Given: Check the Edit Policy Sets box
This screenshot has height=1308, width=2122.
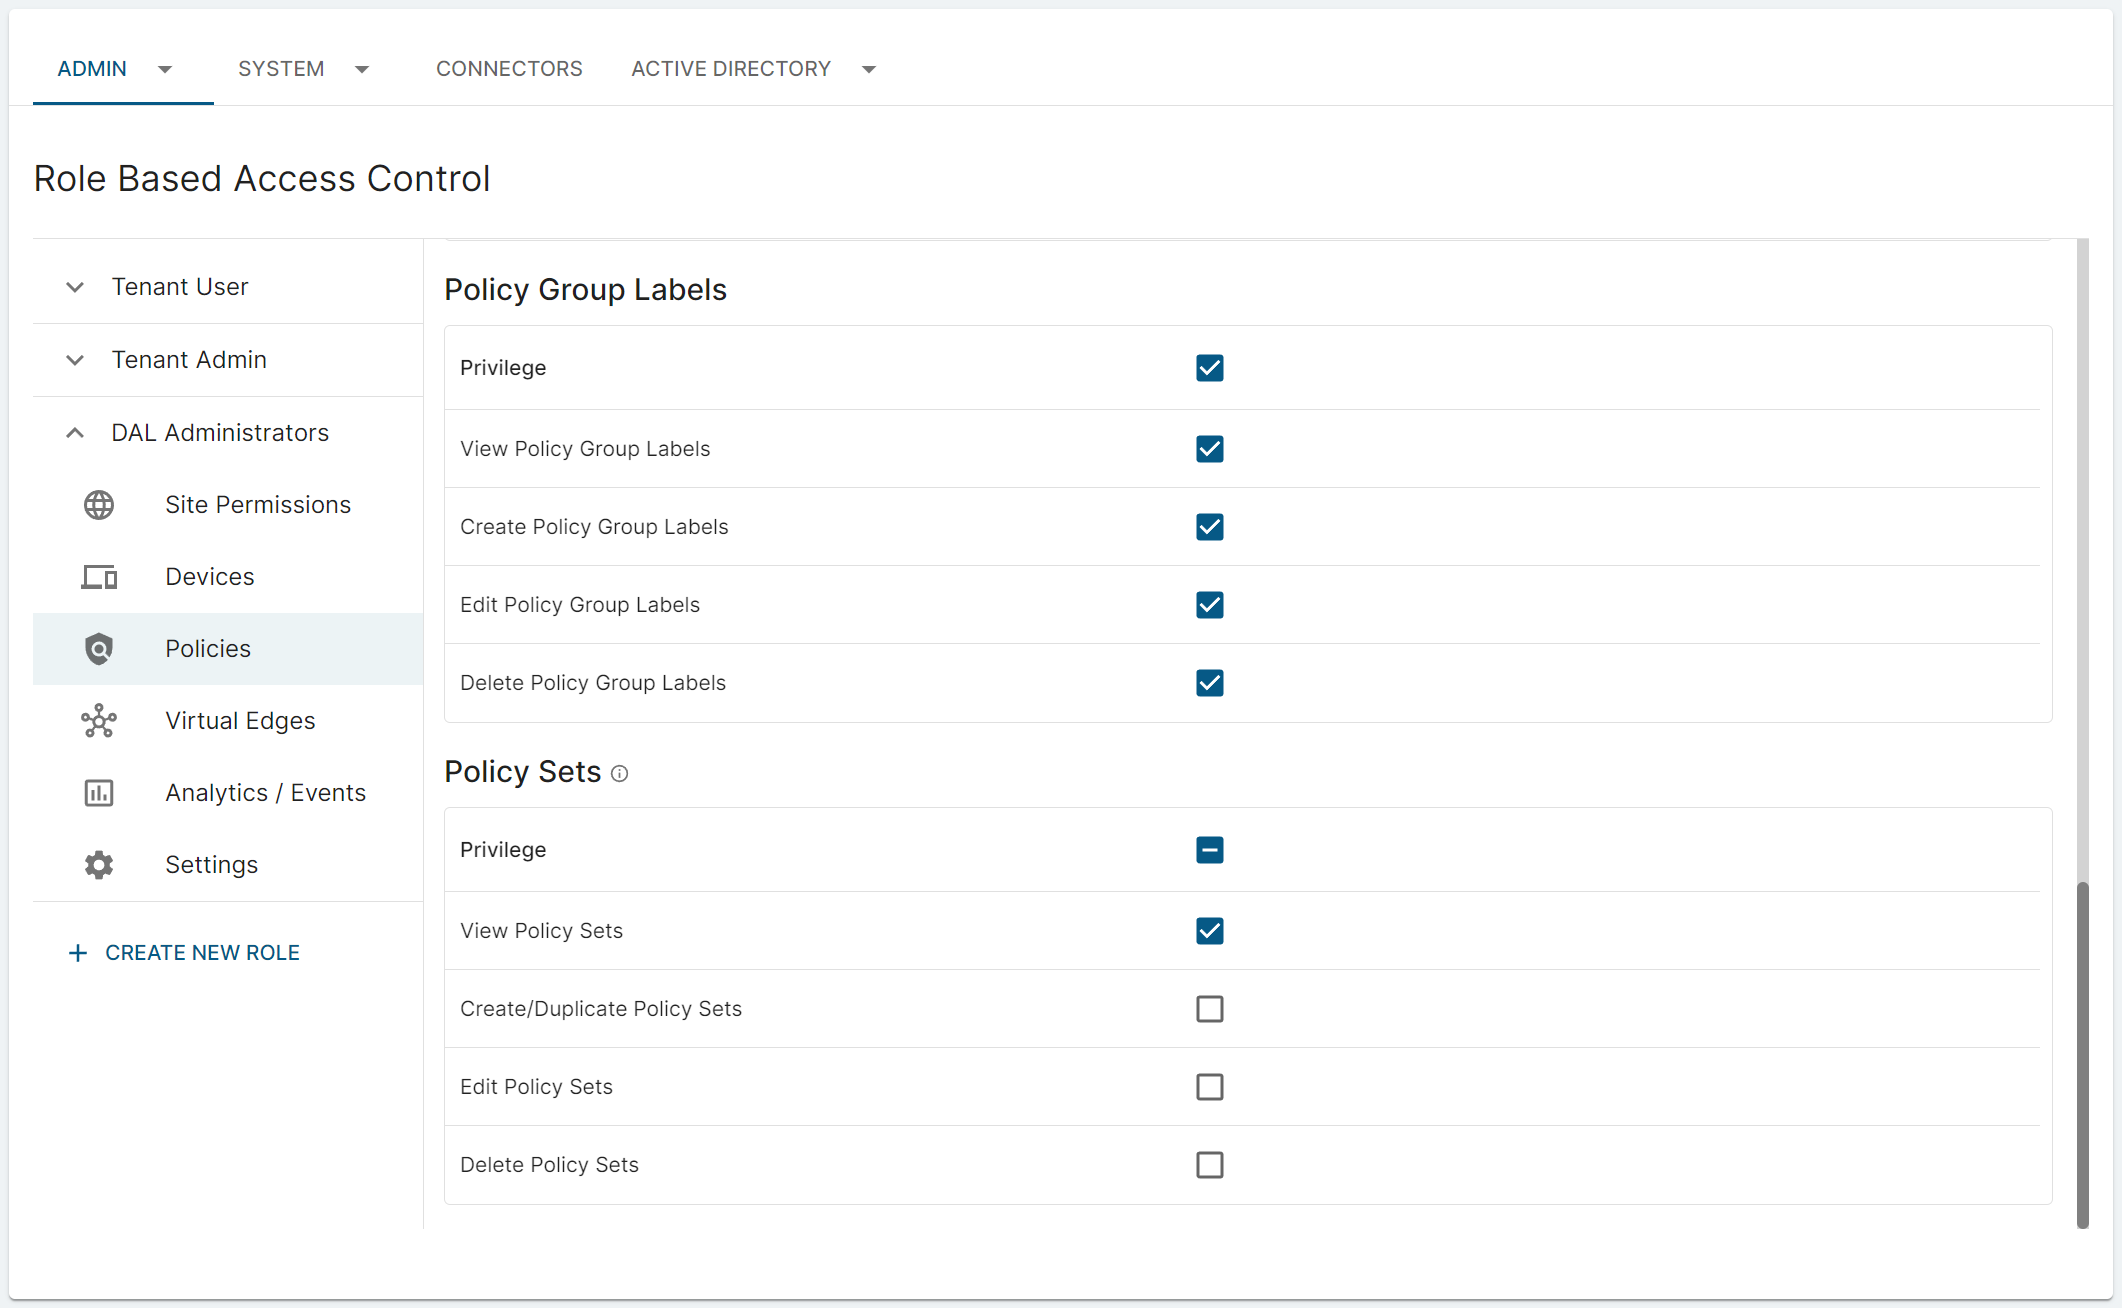Looking at the screenshot, I should point(1210,1087).
